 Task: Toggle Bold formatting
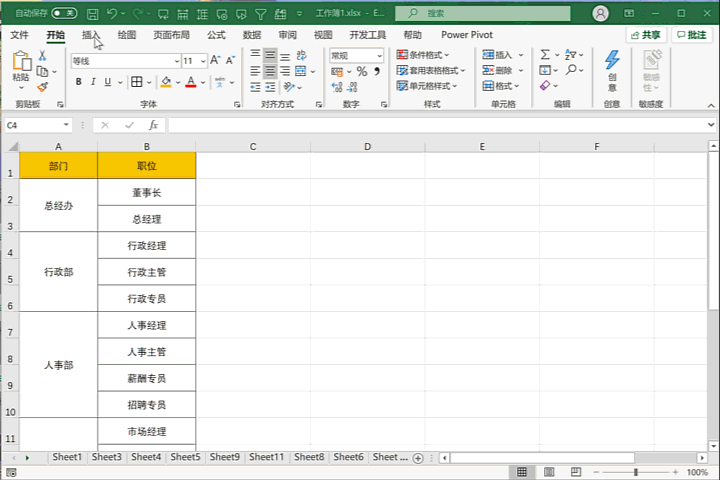pos(79,82)
